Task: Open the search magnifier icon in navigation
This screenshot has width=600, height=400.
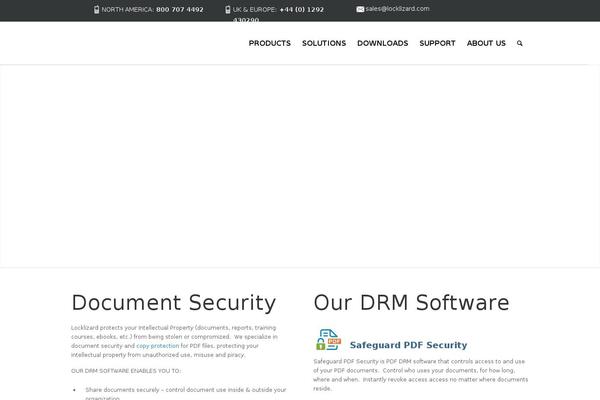Action: coord(520,43)
